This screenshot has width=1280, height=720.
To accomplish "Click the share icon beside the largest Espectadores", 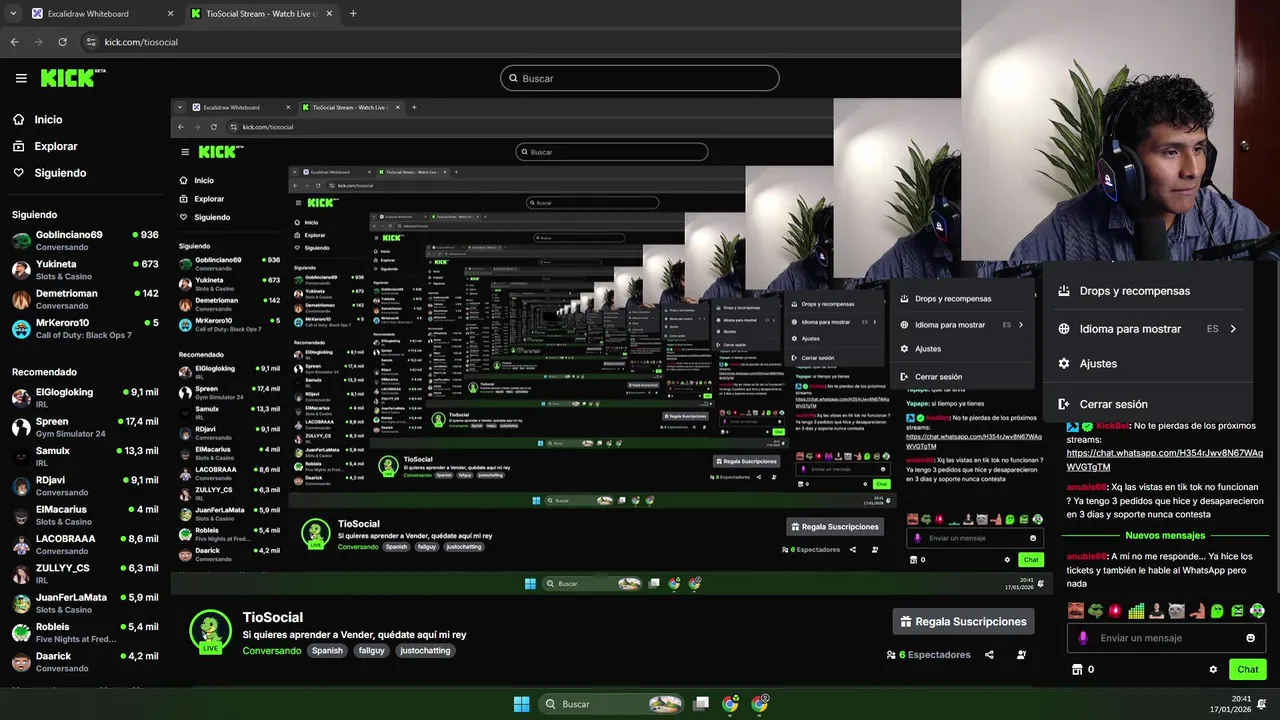I will tap(989, 655).
